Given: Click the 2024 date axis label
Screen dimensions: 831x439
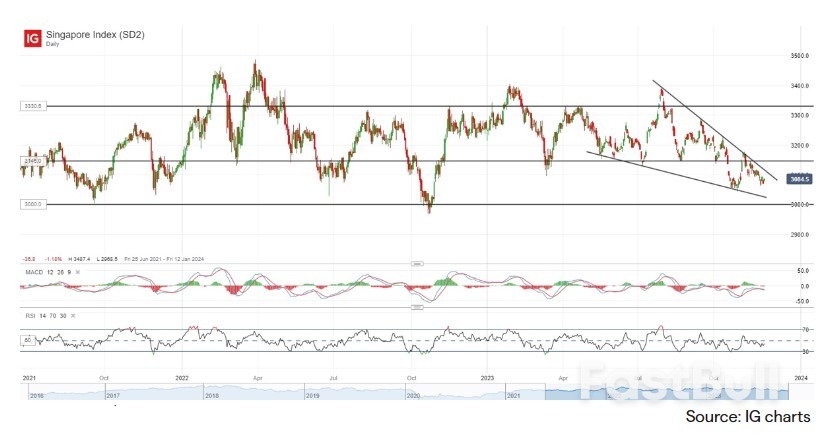Looking at the screenshot, I should coord(801,378).
